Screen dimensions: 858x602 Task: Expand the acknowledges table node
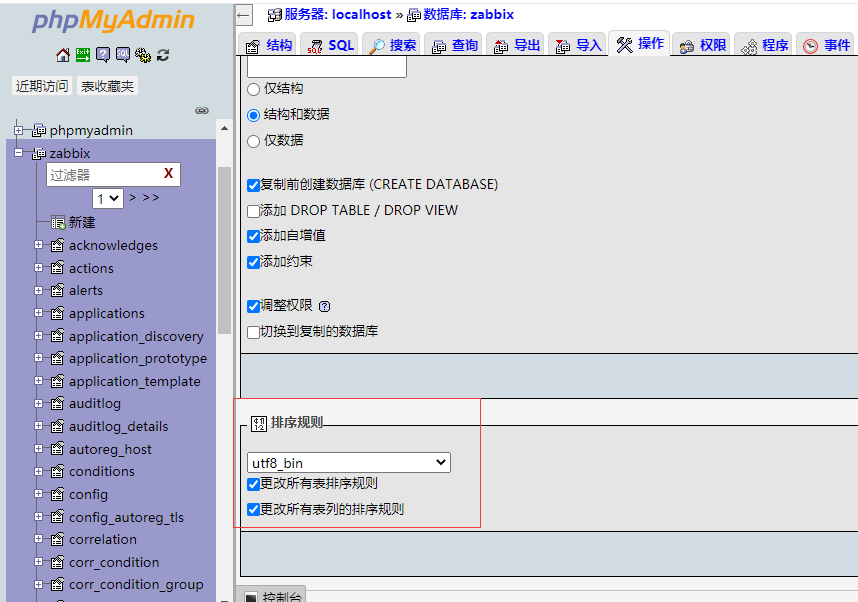[x=38, y=245]
